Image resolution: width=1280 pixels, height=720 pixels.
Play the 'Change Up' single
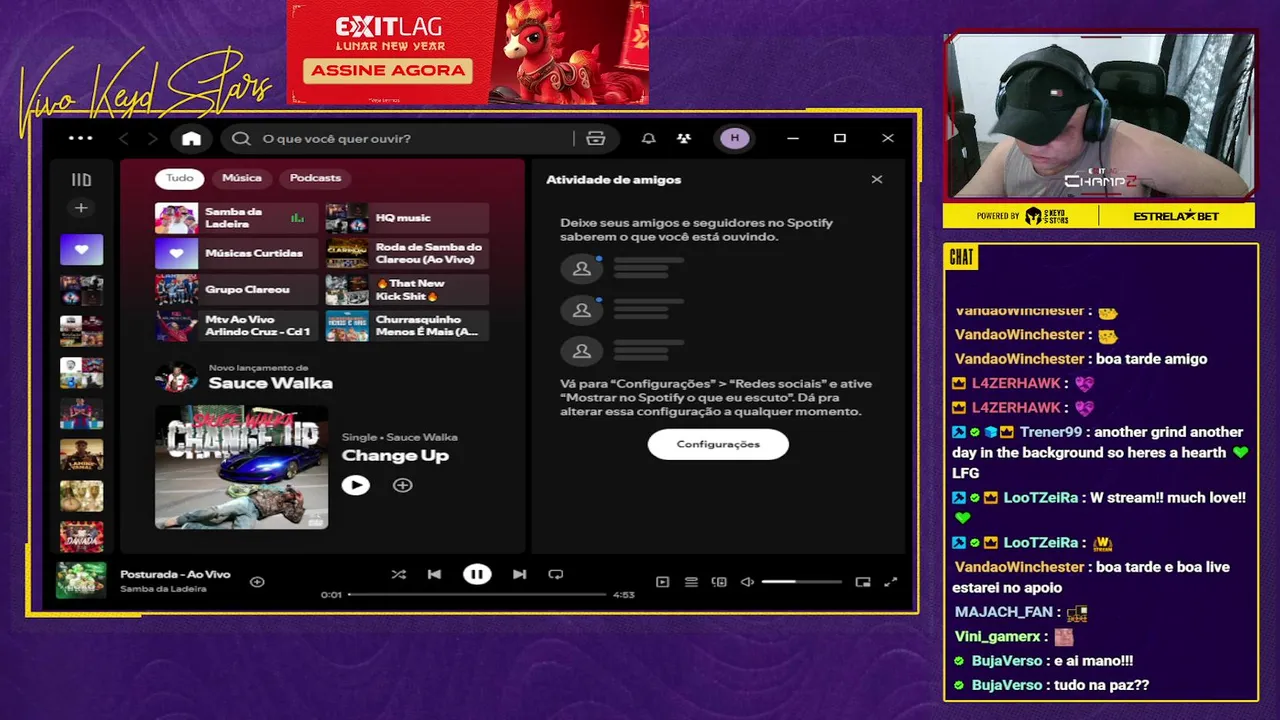pos(355,485)
